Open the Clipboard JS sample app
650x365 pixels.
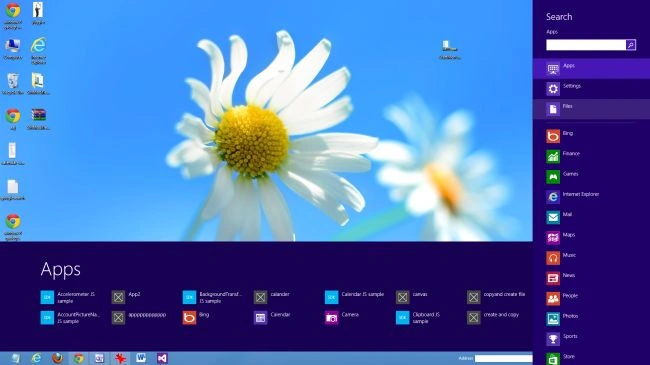(x=418, y=318)
